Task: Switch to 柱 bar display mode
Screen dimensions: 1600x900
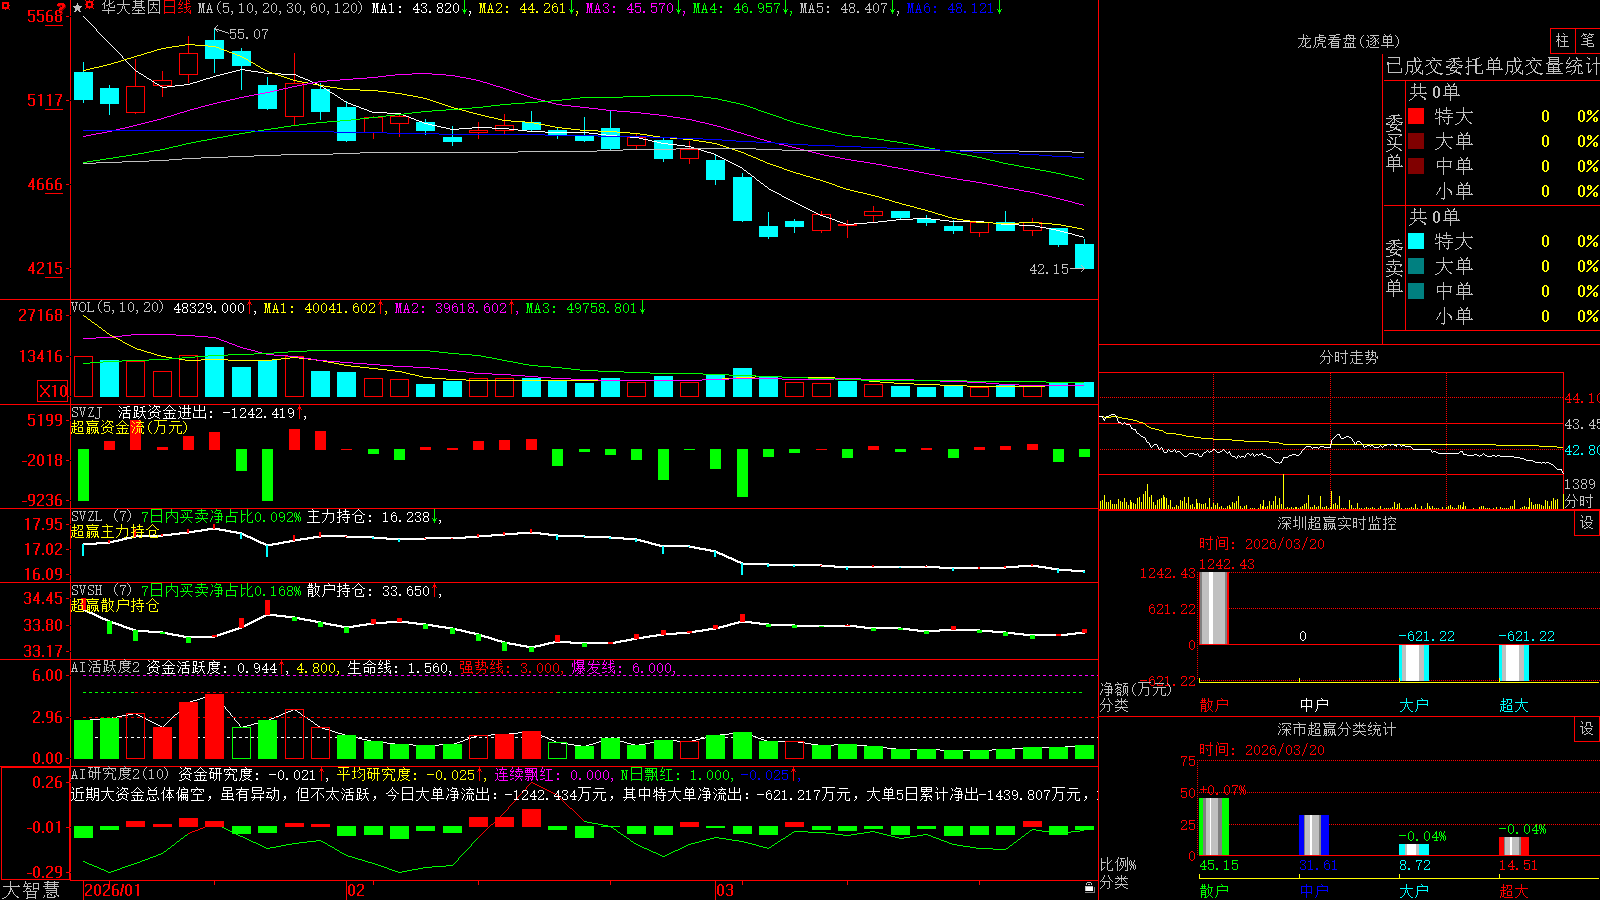Action: [x=1562, y=40]
